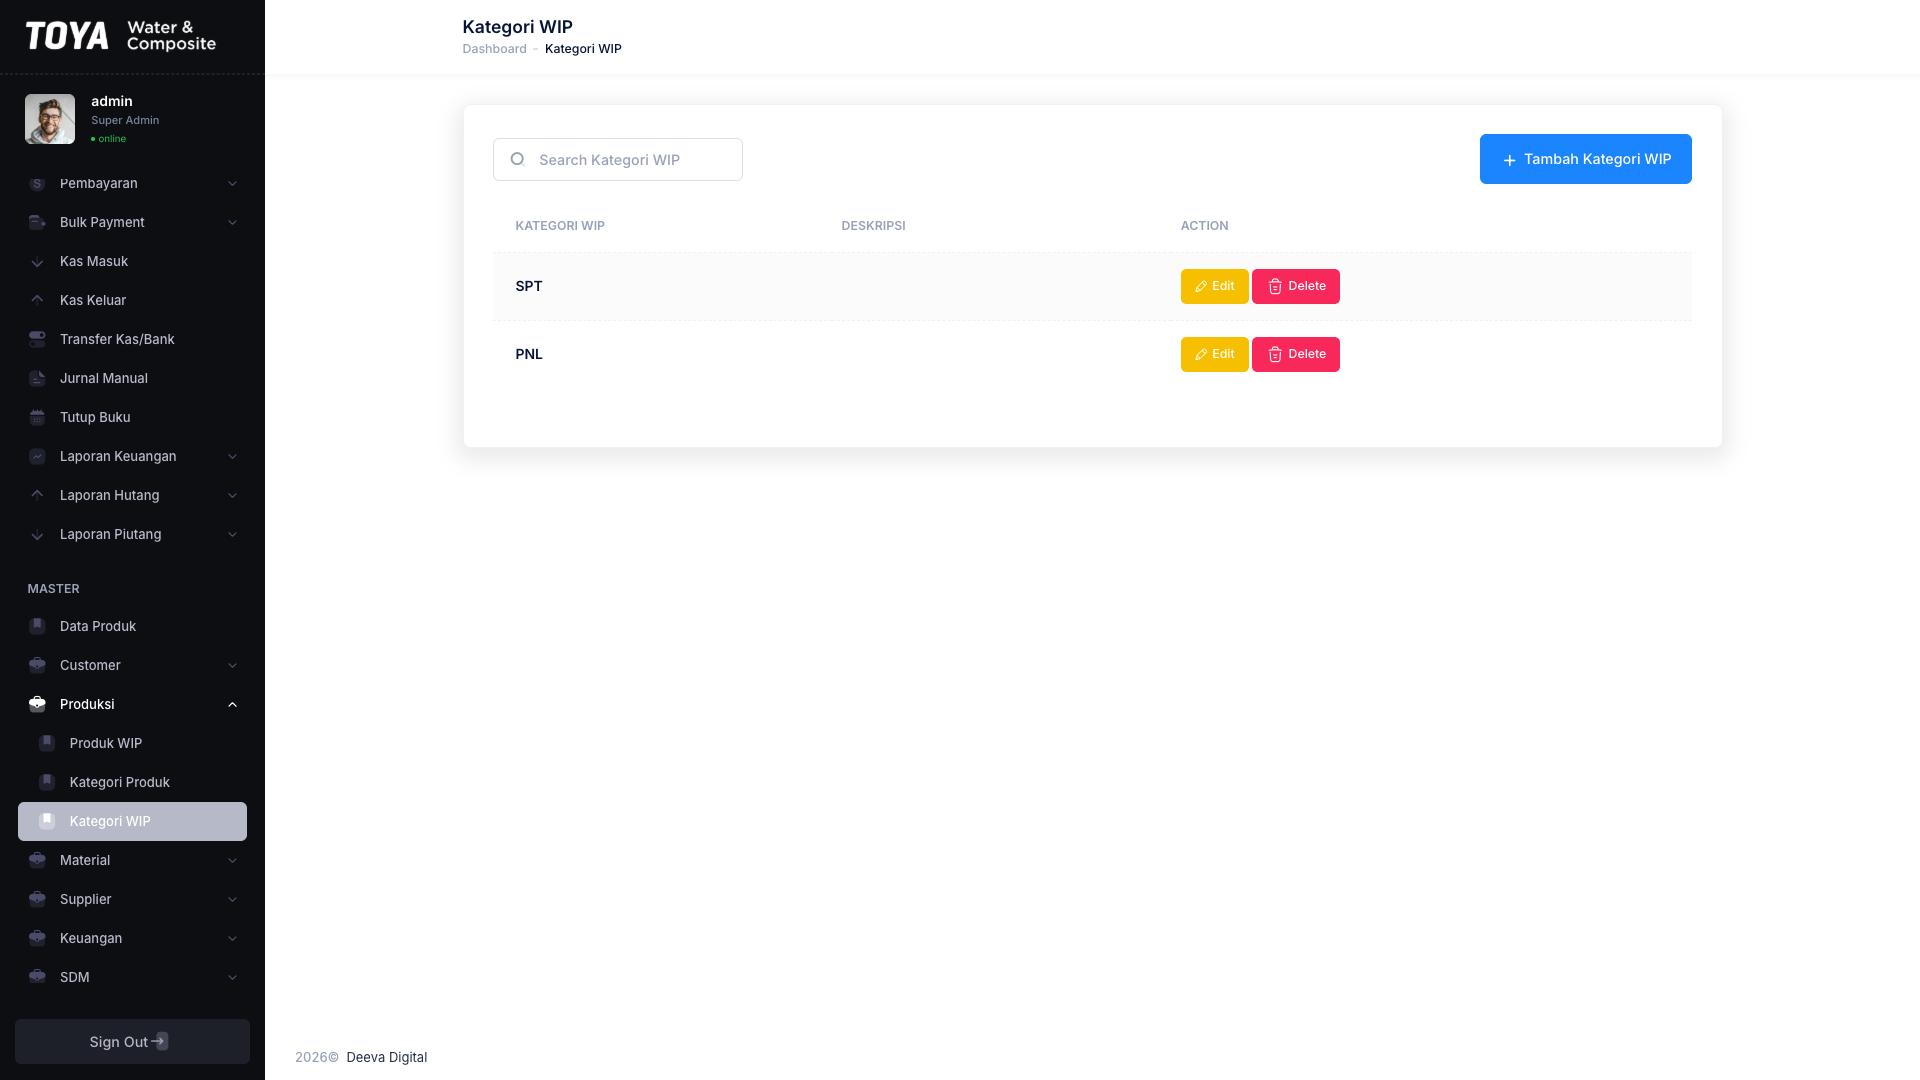This screenshot has width=1920, height=1080.
Task: Click the Kategori Produk bookmark icon
Action: 47,783
